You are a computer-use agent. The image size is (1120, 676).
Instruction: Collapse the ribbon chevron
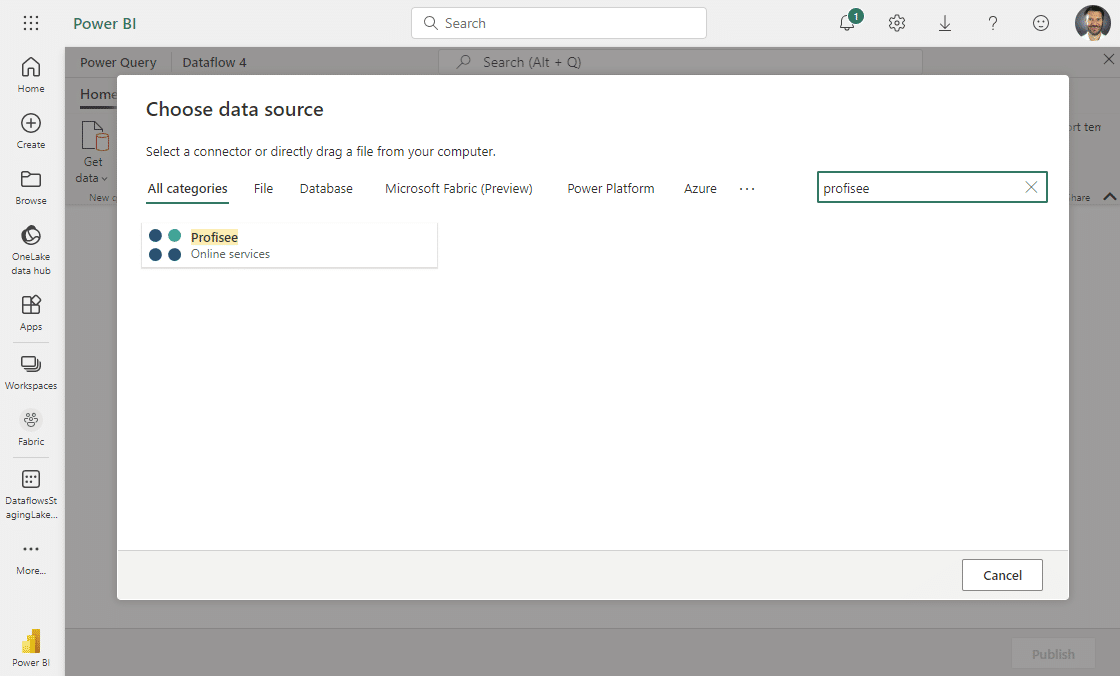(1109, 197)
